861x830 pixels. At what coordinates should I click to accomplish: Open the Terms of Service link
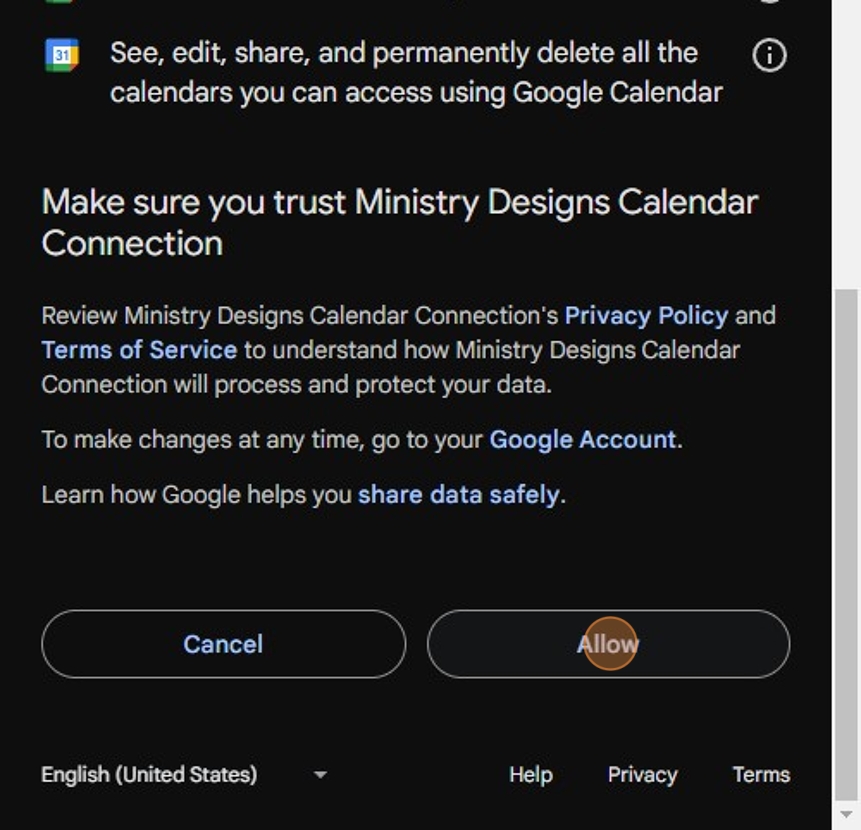[139, 350]
